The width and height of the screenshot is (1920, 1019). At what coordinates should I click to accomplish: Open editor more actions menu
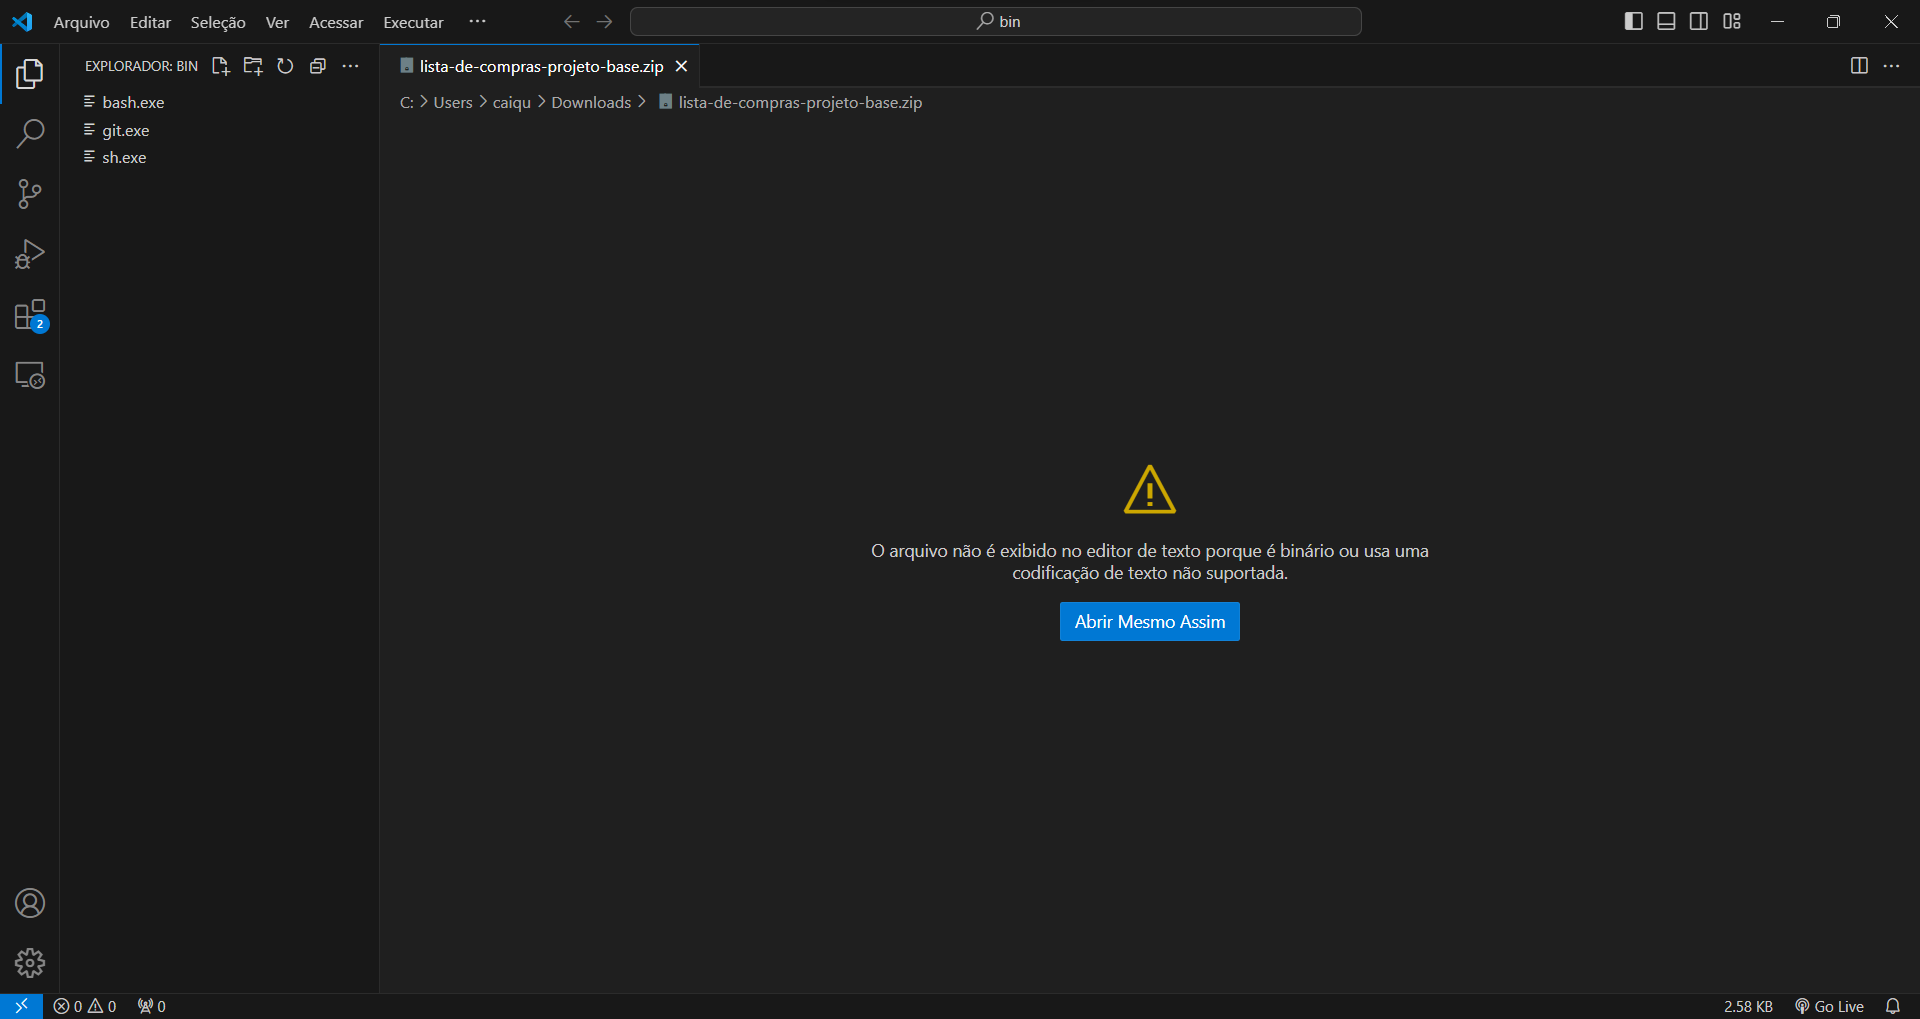pos(1891,66)
